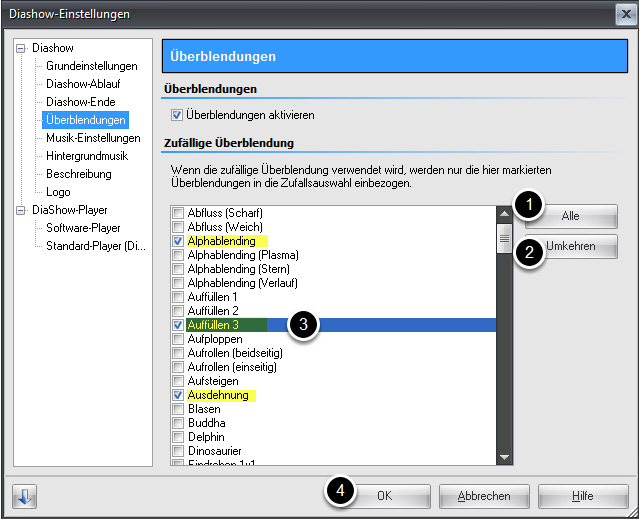
Task: Uncheck the Alphablending transition checkbox
Action: pos(178,241)
